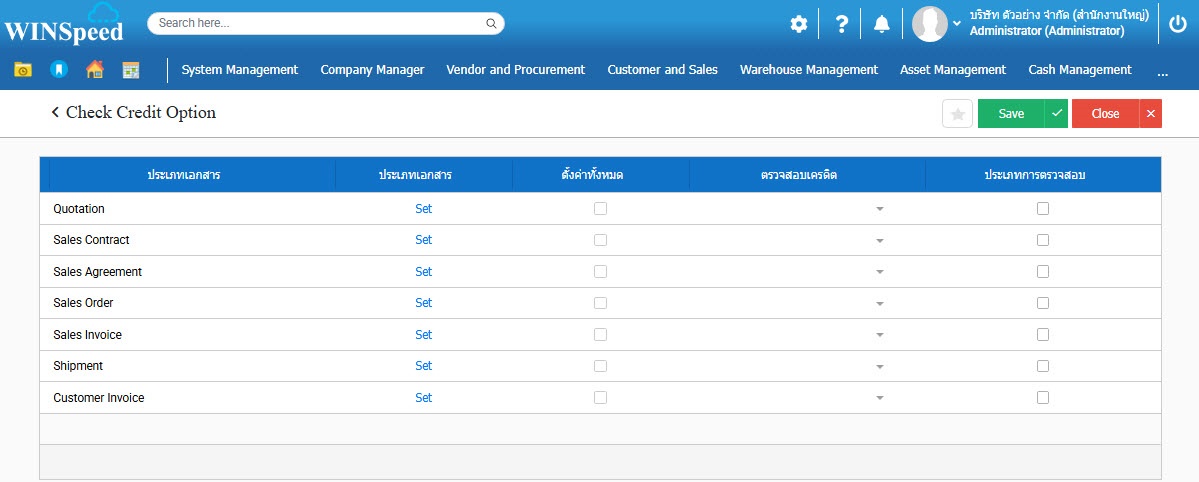The width and height of the screenshot is (1199, 482).
Task: Click the Set link for Sales Contract
Action: pyautogui.click(x=424, y=240)
